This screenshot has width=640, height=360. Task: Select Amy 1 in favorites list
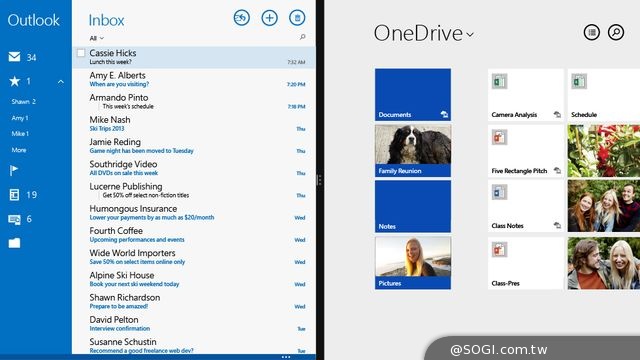pyautogui.click(x=20, y=118)
